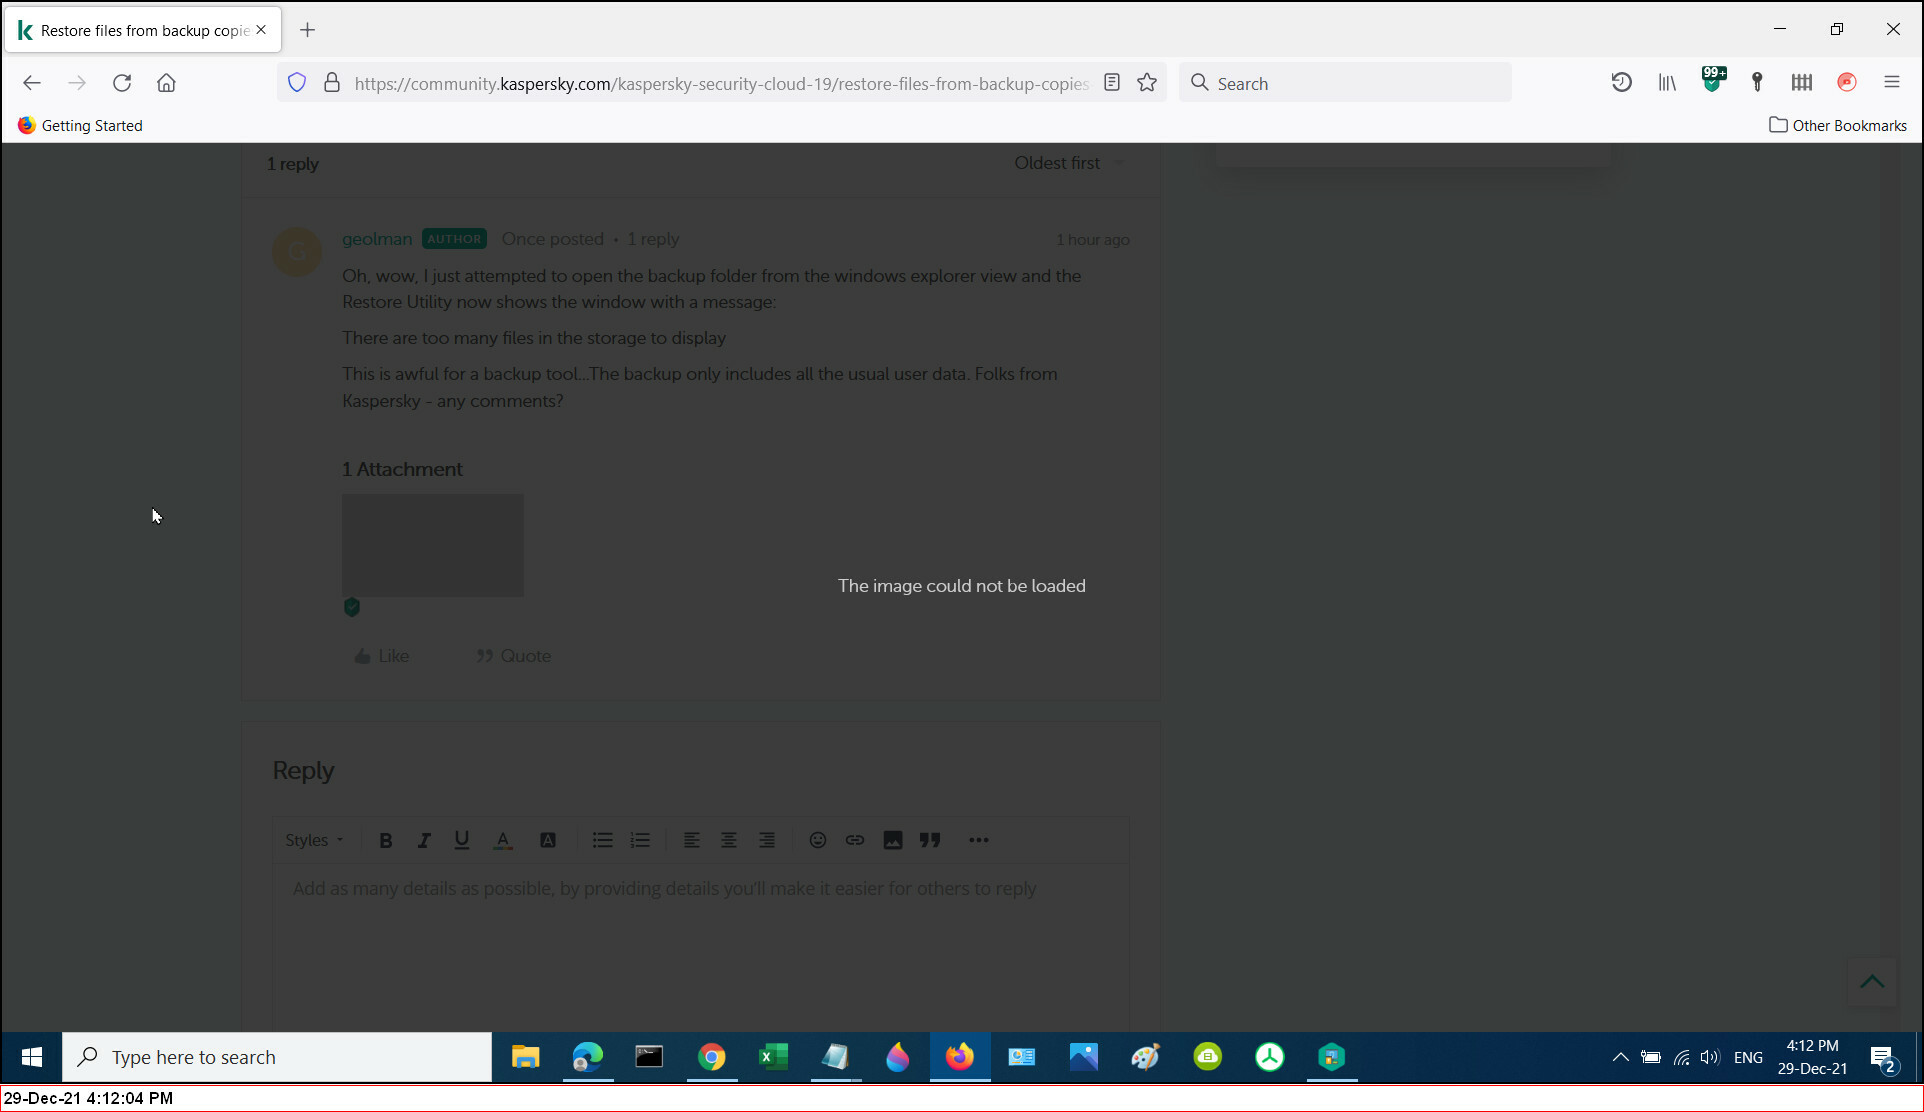Screen dimensions: 1924x1112
Task: Insert a bulleted list
Action: pos(602,840)
